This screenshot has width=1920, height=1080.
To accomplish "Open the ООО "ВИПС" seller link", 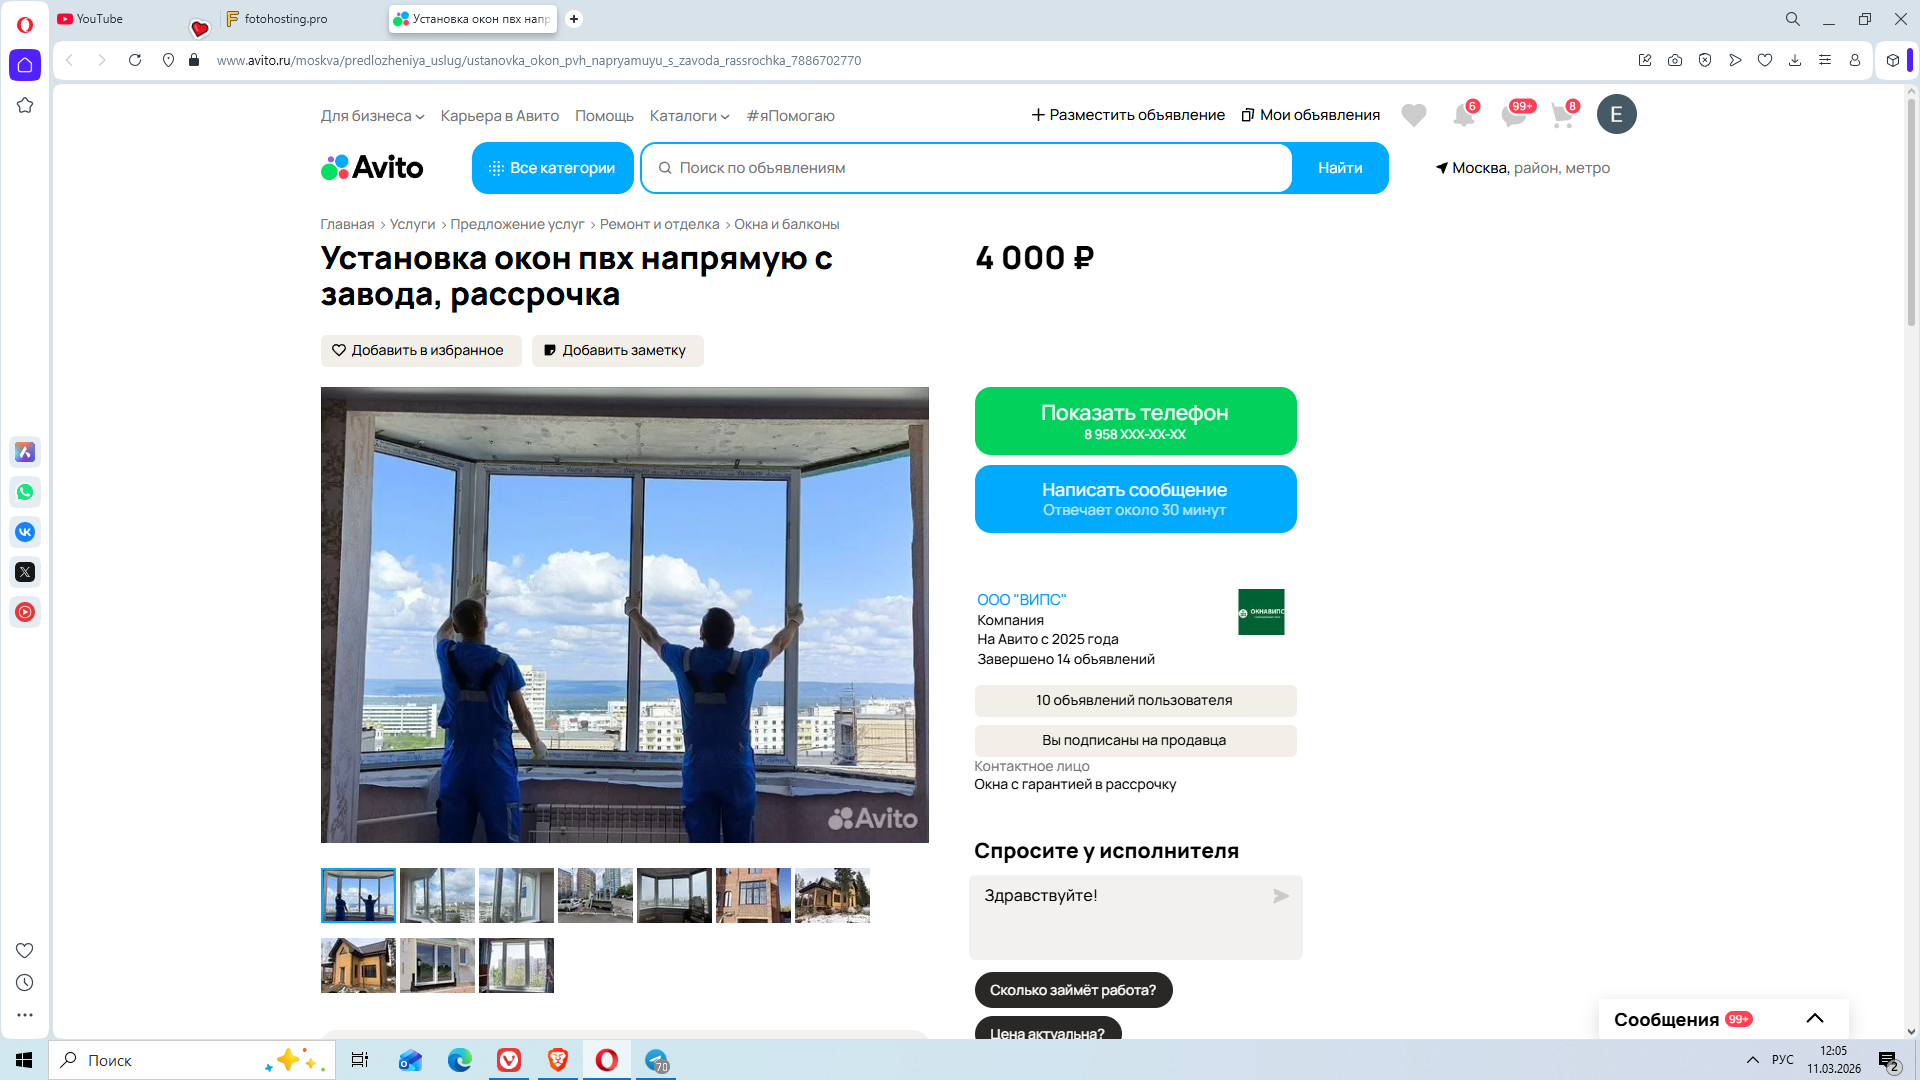I will (x=1021, y=600).
